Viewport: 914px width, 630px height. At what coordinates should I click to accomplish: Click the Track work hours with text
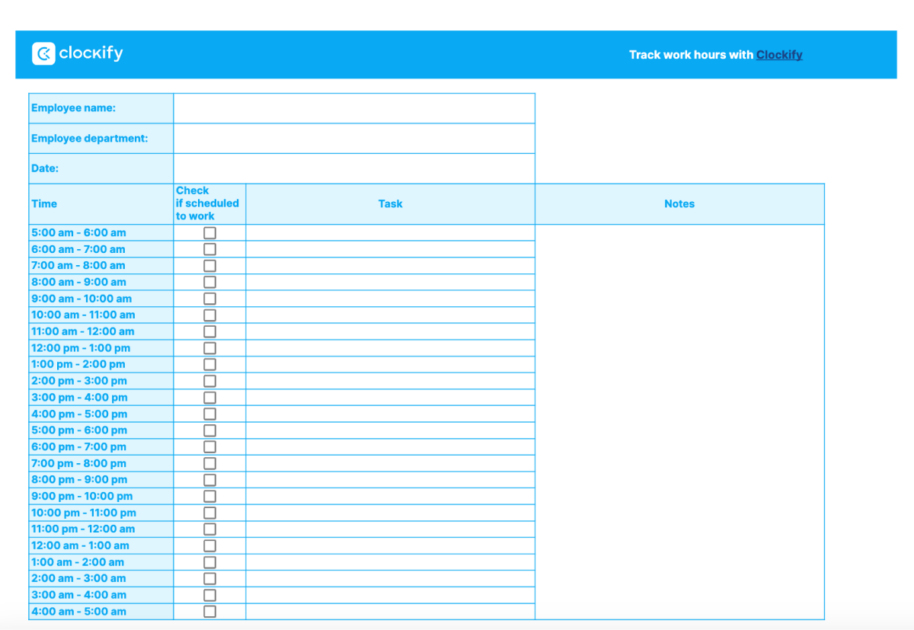tap(690, 55)
